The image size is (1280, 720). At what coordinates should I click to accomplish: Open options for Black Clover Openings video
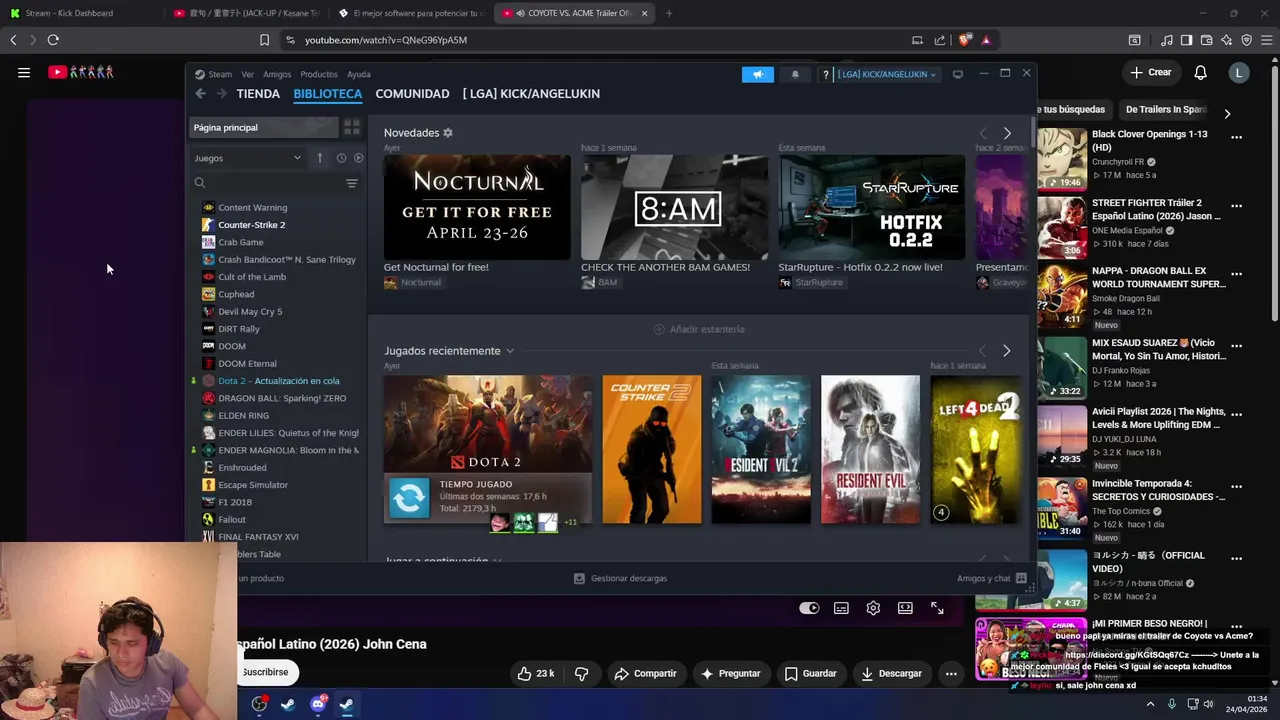pyautogui.click(x=1236, y=137)
